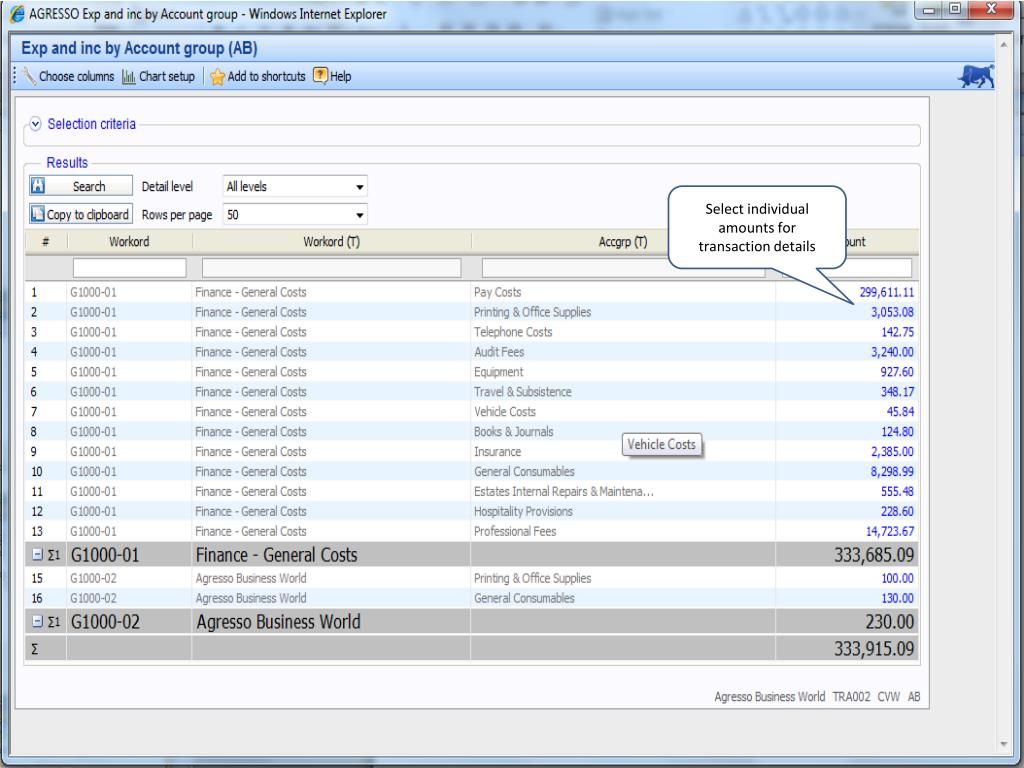Click the scroll down arrow of the scrollbar
This screenshot has width=1024, height=768.
[1004, 744]
